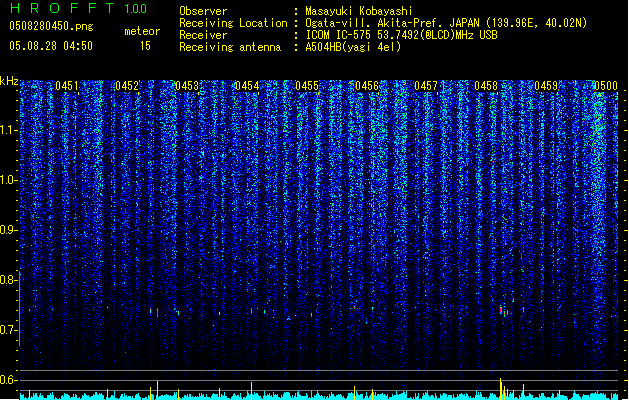
Task: Click the red meteor echo near 0454
Action: 252,311
